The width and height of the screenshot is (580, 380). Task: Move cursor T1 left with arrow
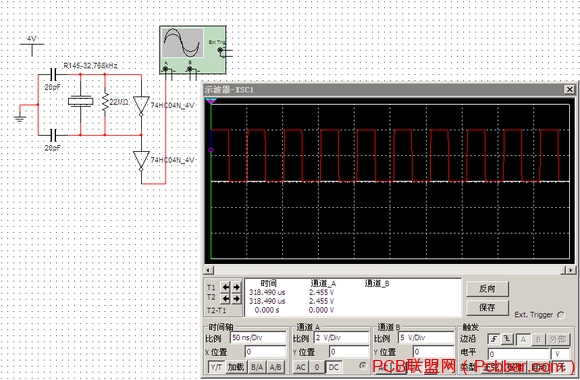pyautogui.click(x=226, y=287)
